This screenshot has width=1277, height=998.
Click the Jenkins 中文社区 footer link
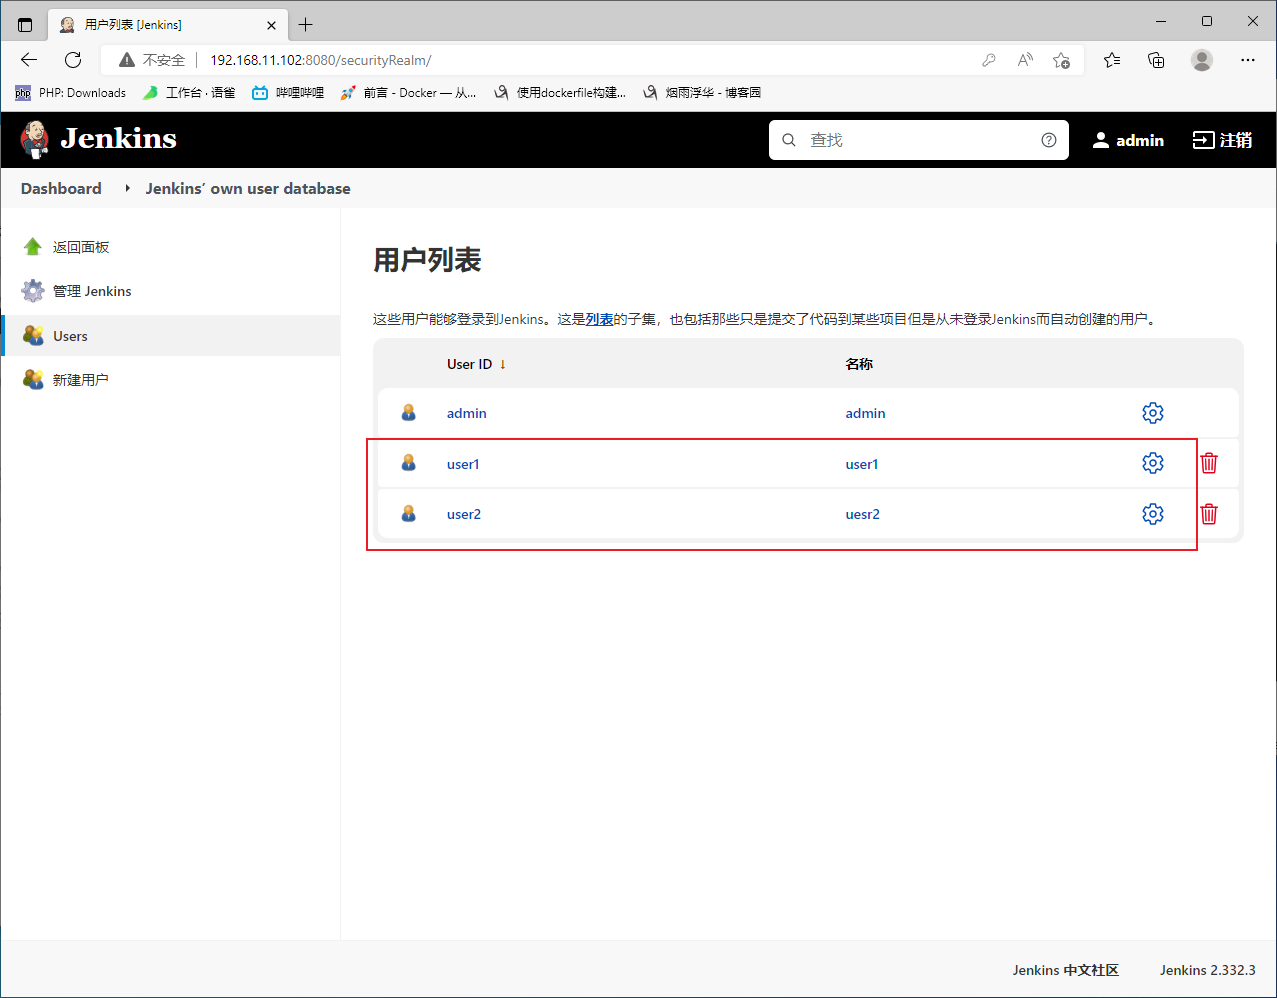tap(1065, 970)
